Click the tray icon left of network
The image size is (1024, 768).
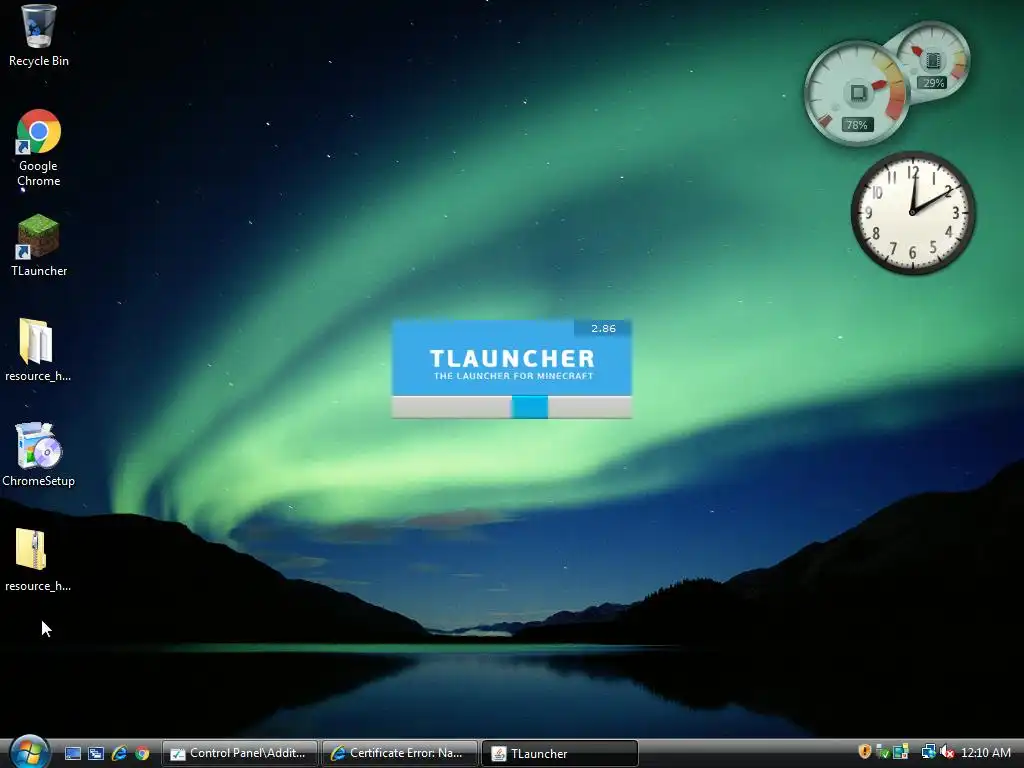tap(901, 752)
